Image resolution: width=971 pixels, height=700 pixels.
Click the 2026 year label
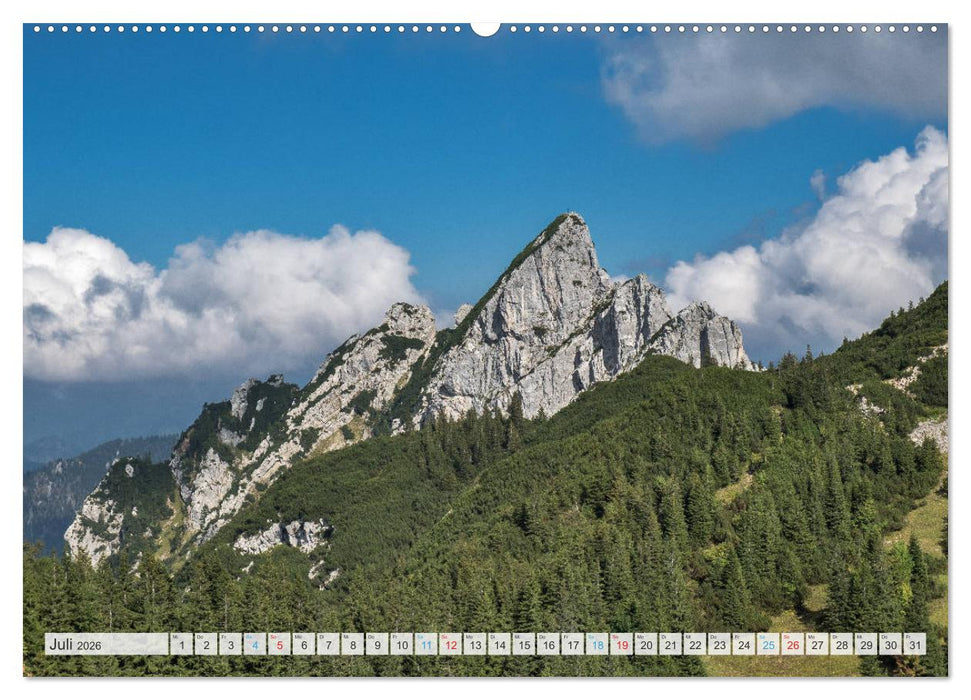click(x=88, y=644)
